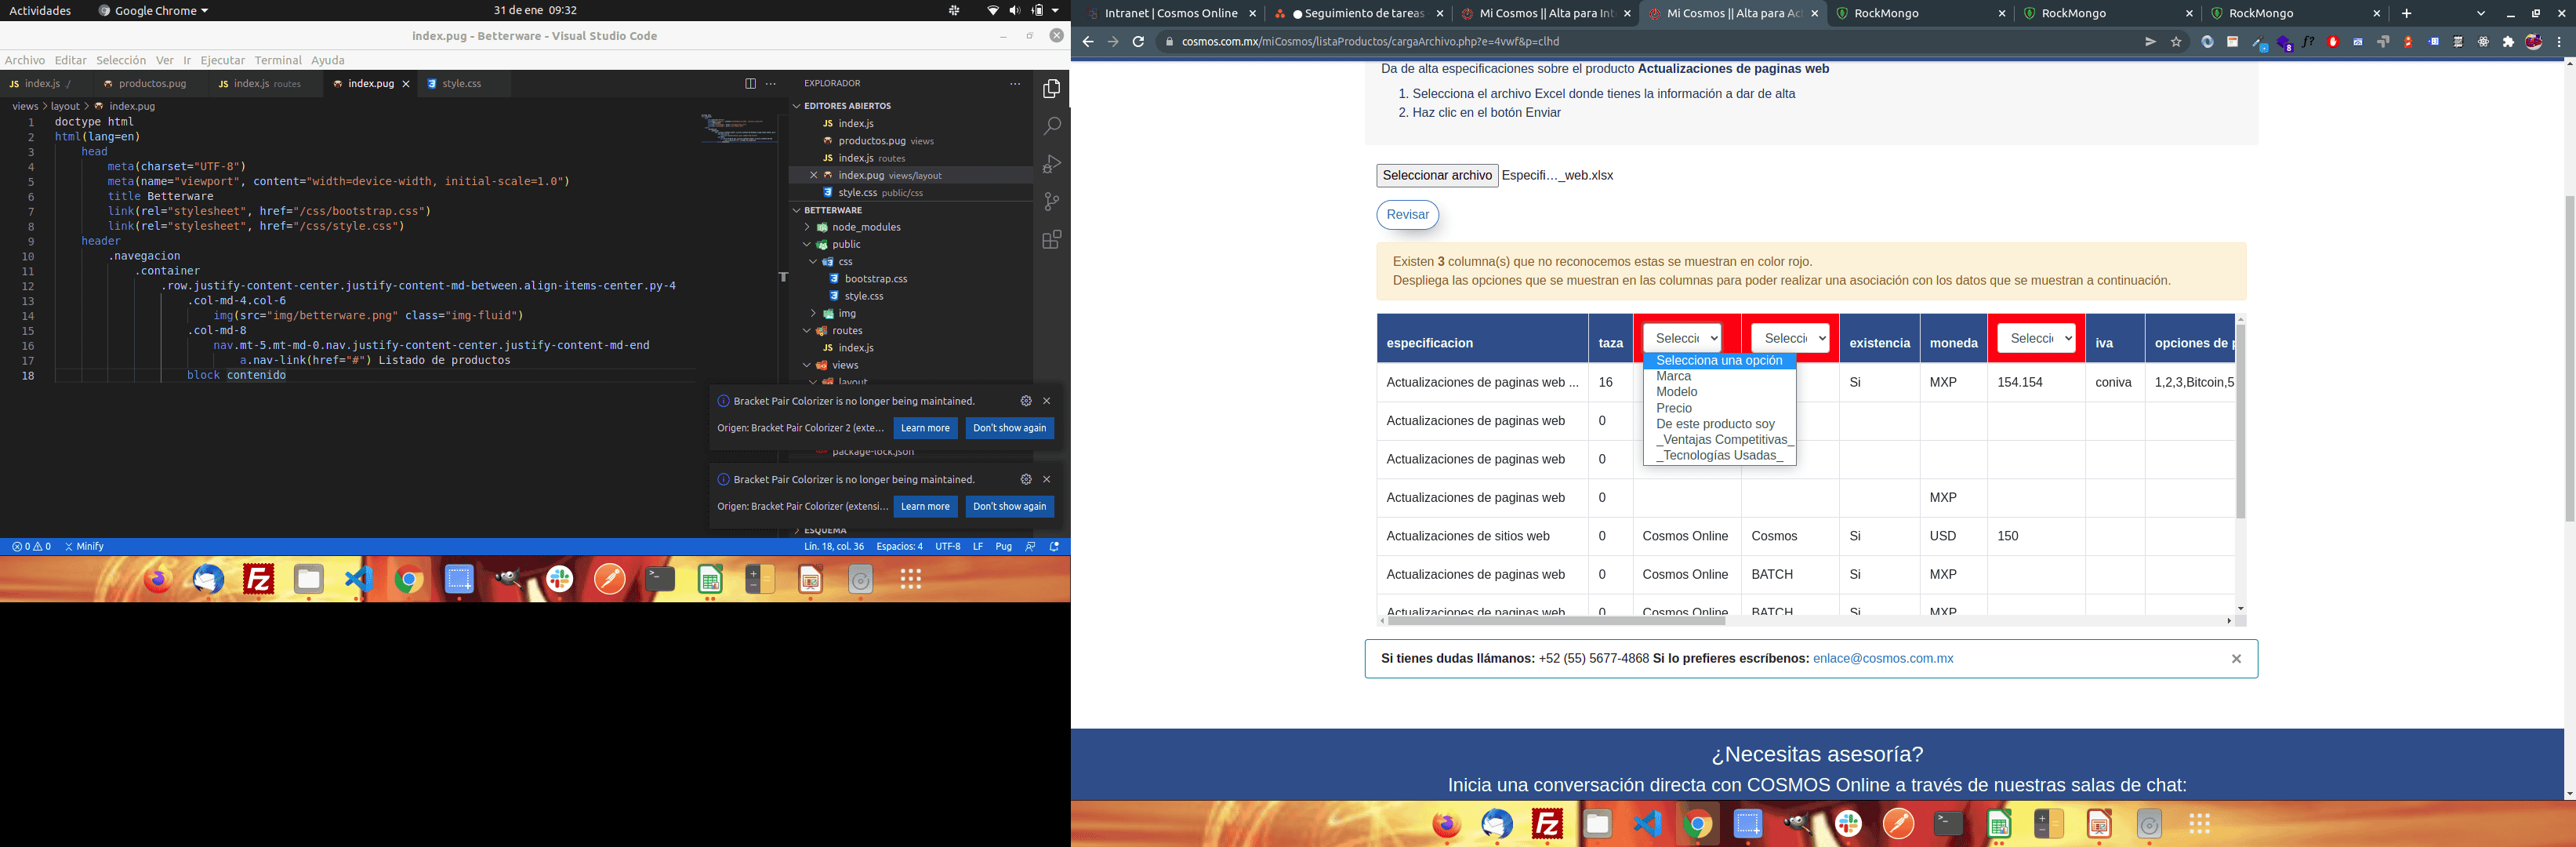
Task: Open Chrome tab search chevron
Action: coord(2481,14)
